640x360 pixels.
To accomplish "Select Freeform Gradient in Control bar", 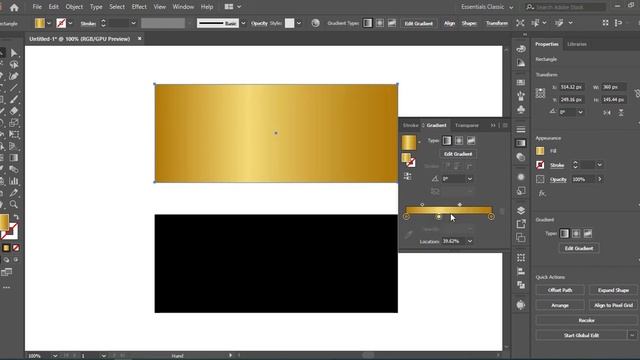I will (x=392, y=23).
